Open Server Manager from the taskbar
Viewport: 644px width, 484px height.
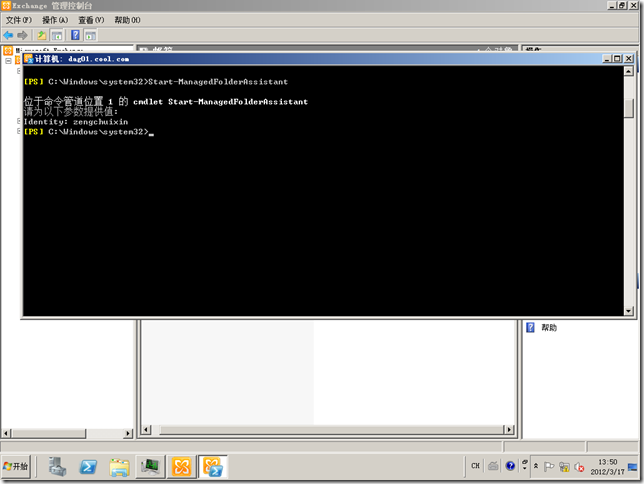pyautogui.click(x=57, y=466)
